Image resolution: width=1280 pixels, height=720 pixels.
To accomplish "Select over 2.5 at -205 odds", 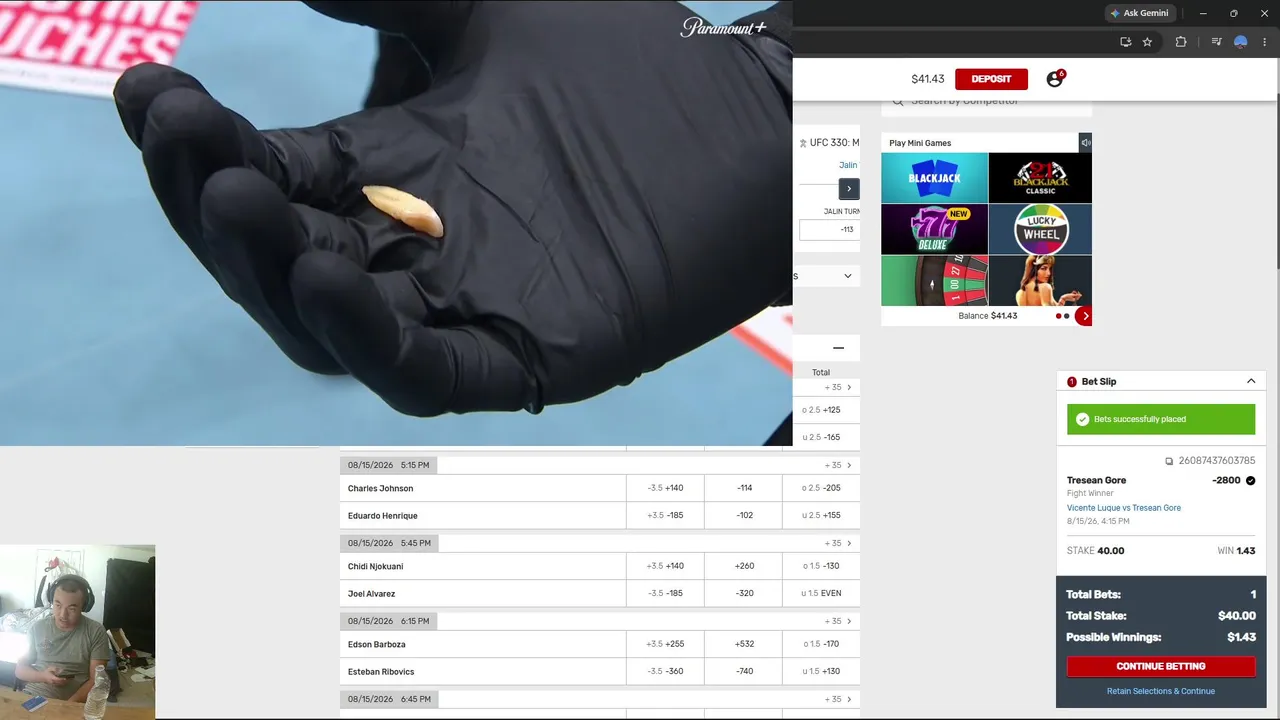I will click(821, 488).
